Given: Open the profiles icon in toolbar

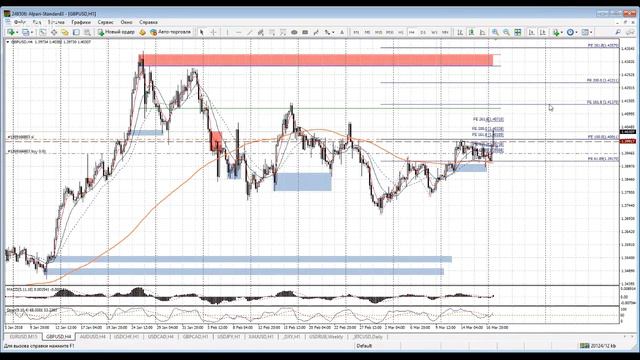Looking at the screenshot, I should pos(27,32).
